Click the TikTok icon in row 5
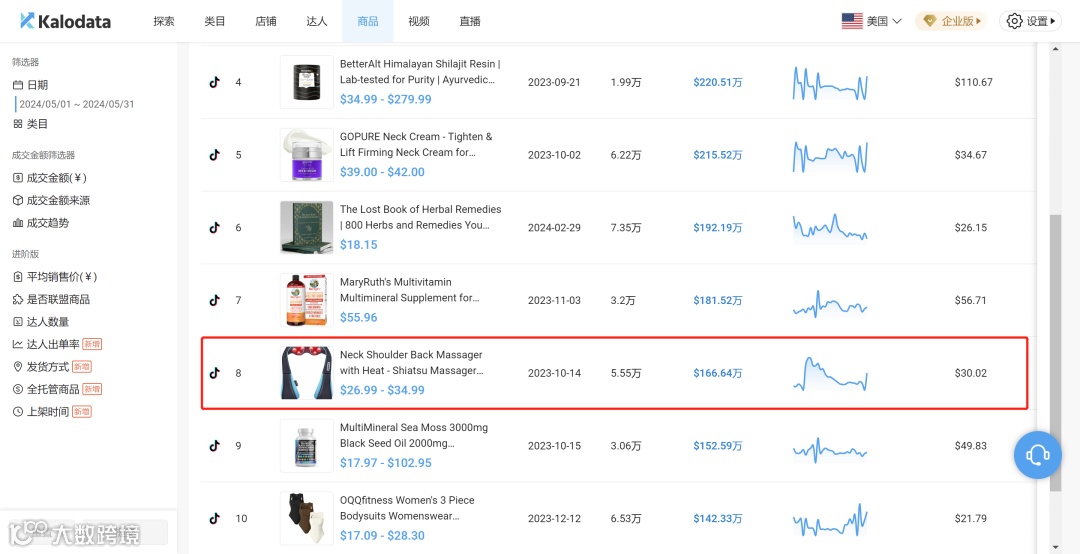 (x=214, y=155)
